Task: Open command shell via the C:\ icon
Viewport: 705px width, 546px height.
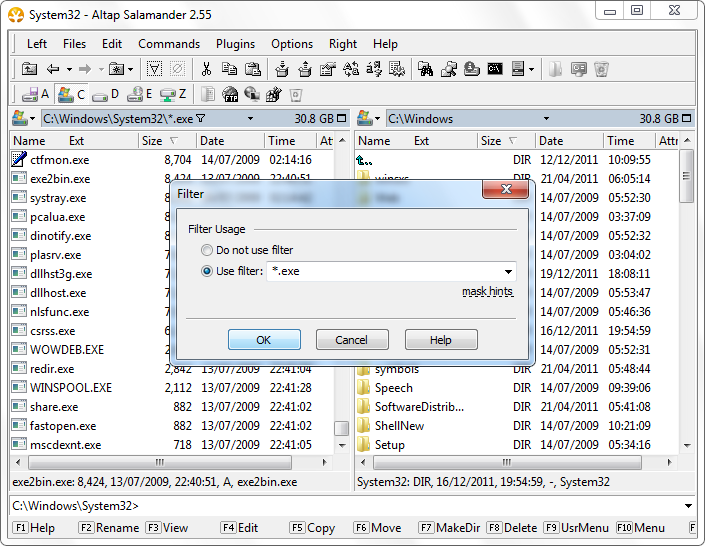Action: [495, 69]
